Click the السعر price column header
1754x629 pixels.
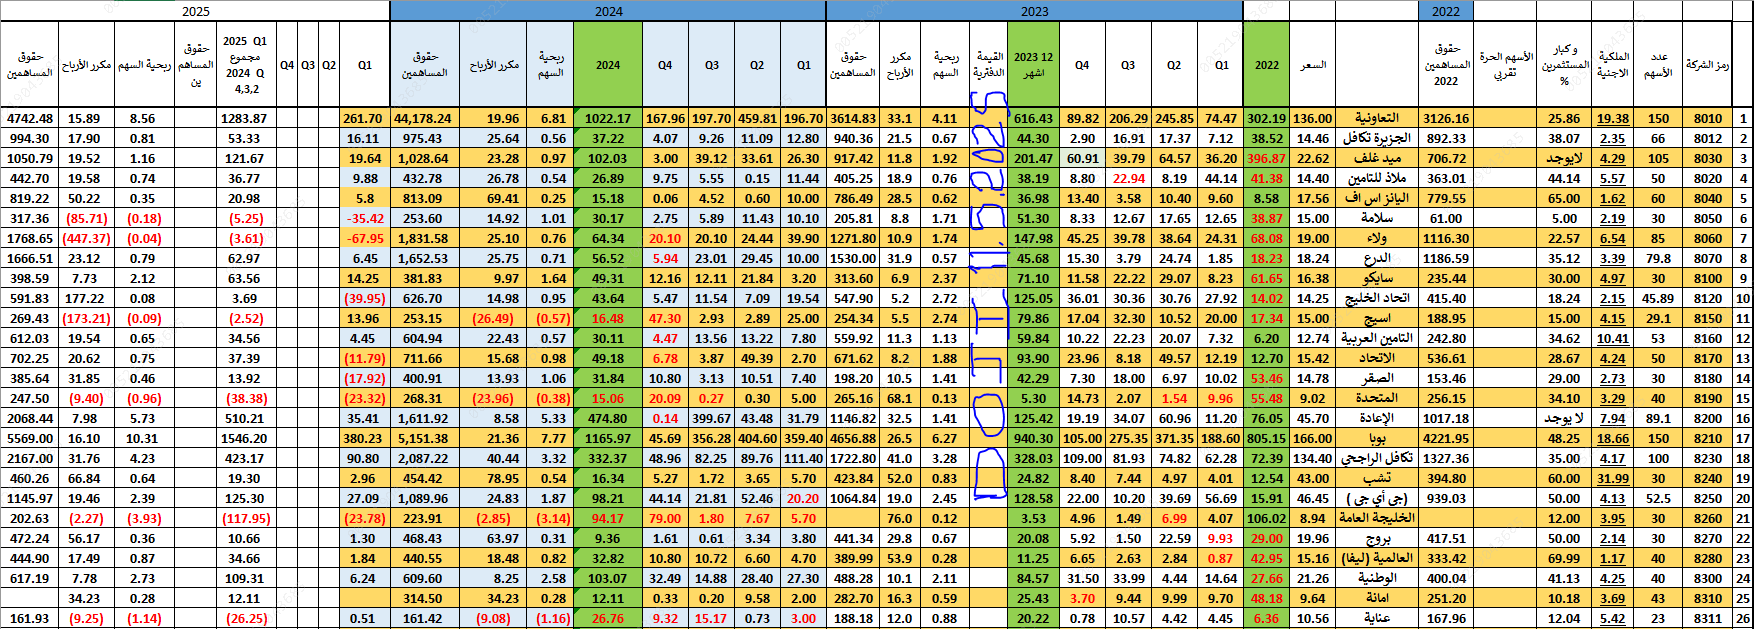coord(1312,64)
